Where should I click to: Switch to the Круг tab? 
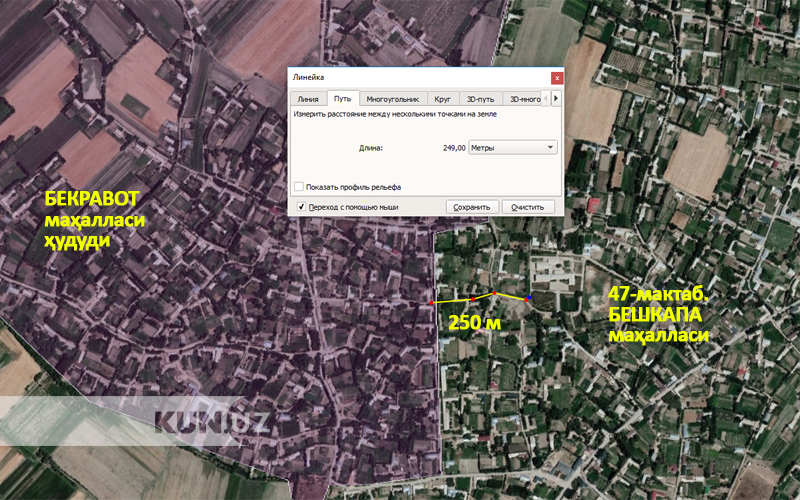pos(441,99)
